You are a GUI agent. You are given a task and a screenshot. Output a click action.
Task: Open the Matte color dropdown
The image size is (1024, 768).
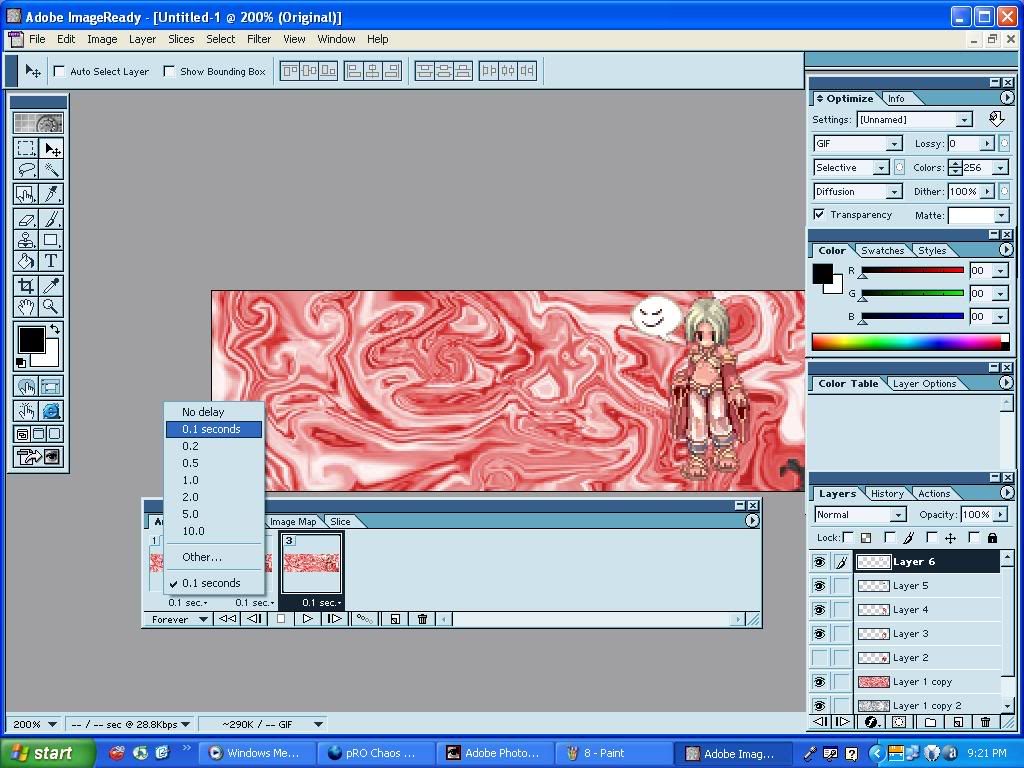tap(1001, 216)
